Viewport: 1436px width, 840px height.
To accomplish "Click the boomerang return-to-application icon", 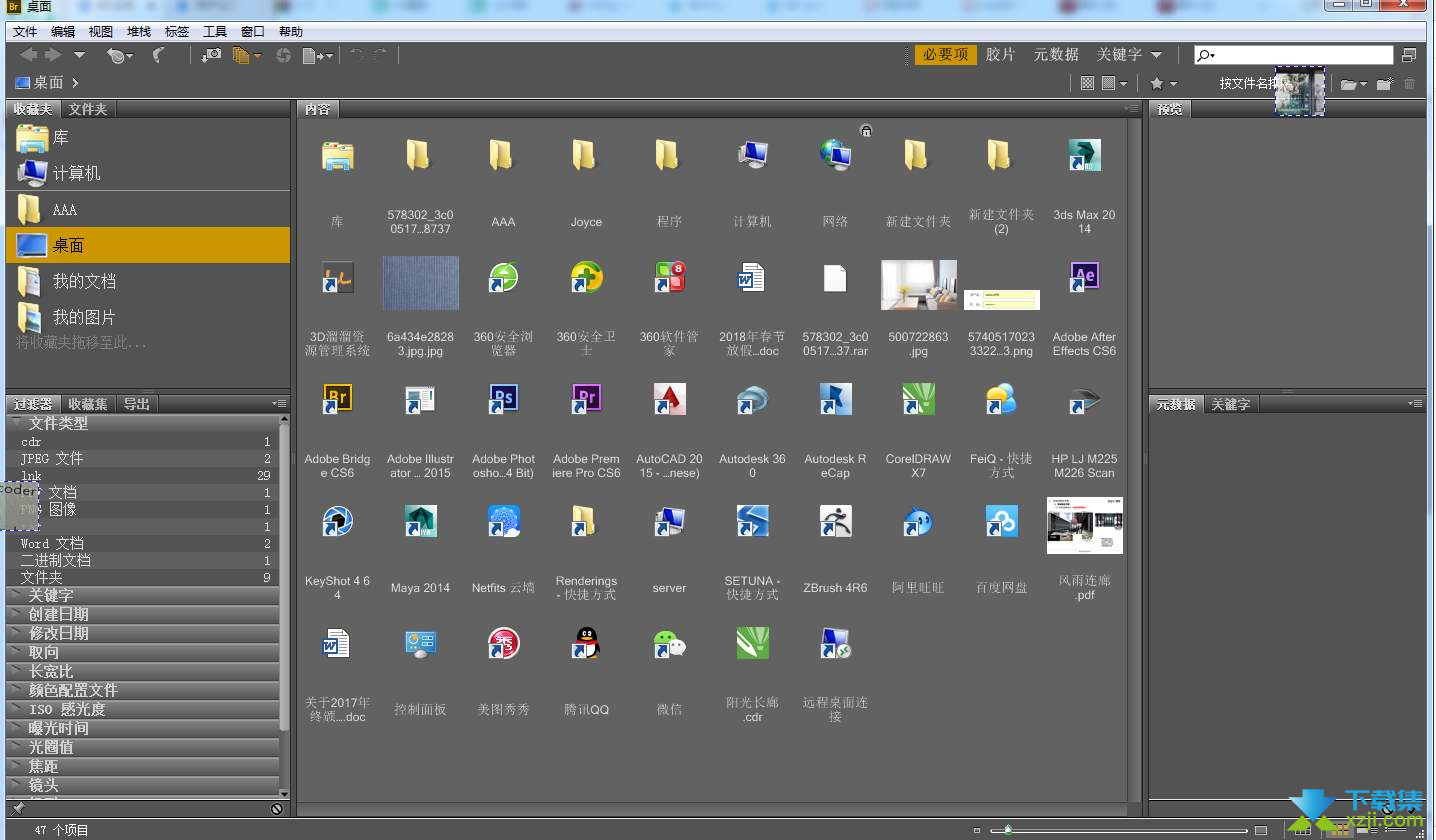I will click(158, 55).
